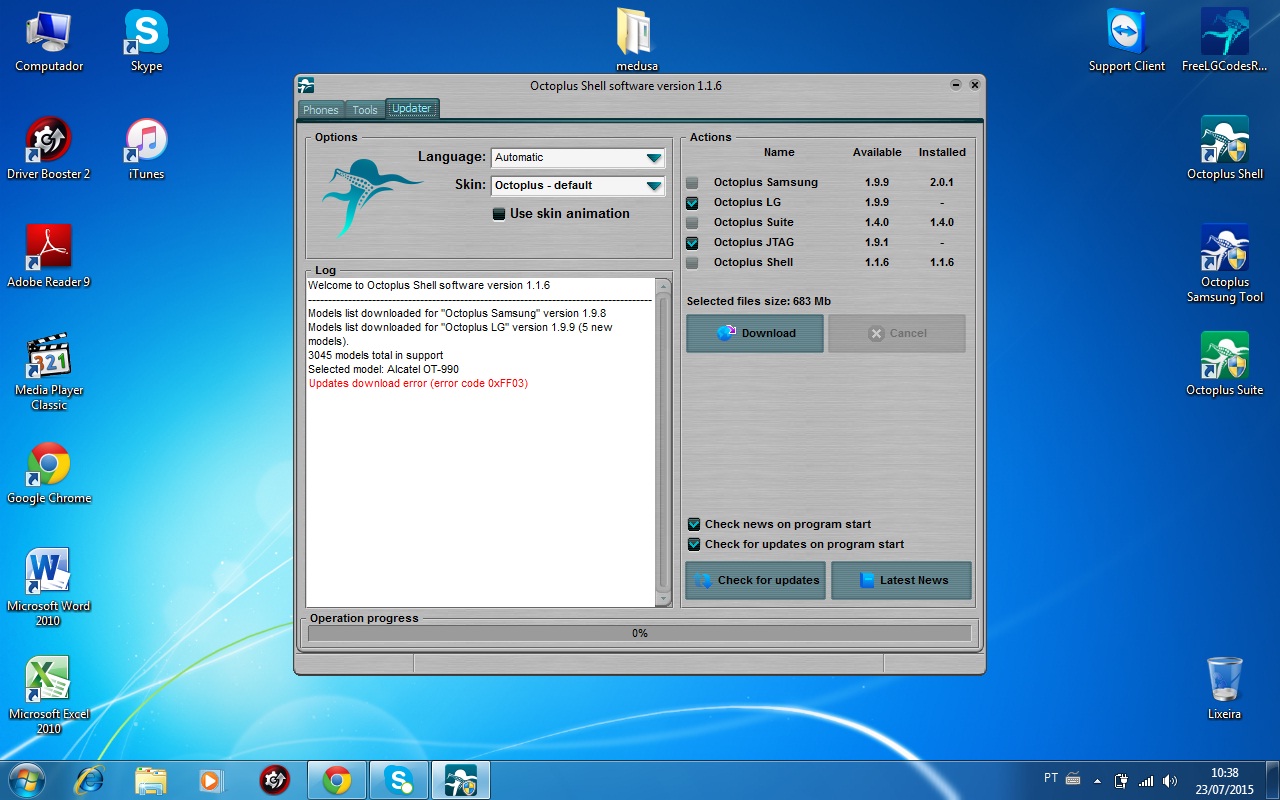Viewport: 1280px width, 800px height.
Task: Enable Use skin animation checkbox
Action: (499, 214)
